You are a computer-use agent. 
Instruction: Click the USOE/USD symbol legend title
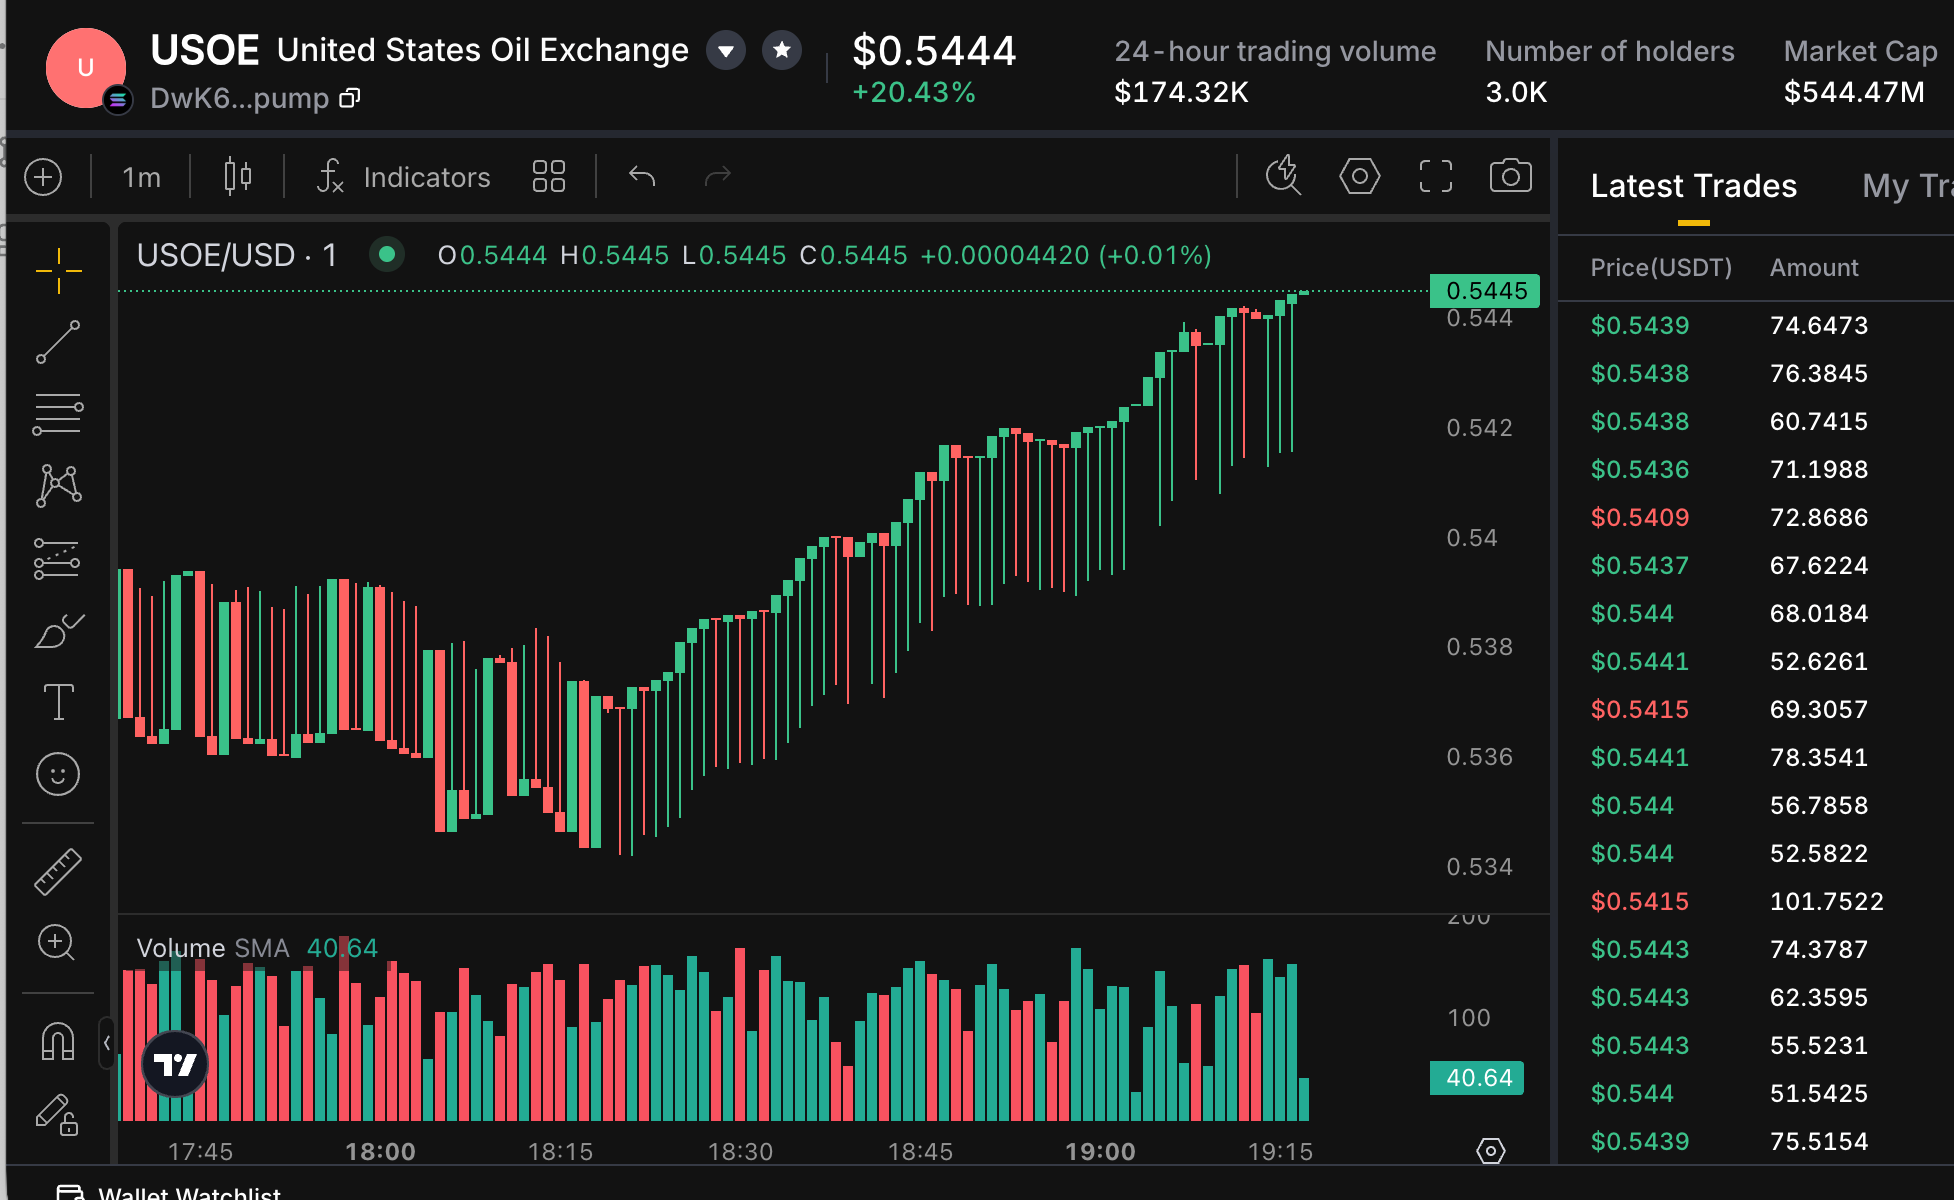(x=237, y=256)
